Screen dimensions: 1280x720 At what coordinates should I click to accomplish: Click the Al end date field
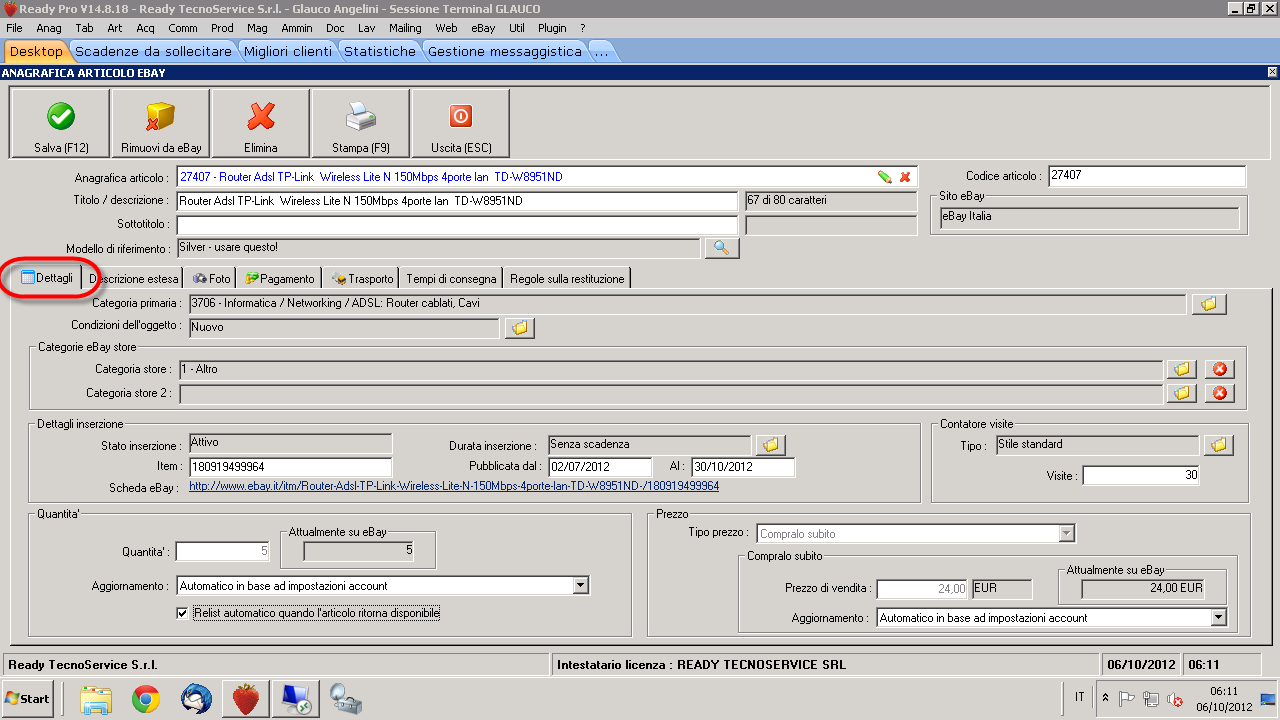point(743,467)
